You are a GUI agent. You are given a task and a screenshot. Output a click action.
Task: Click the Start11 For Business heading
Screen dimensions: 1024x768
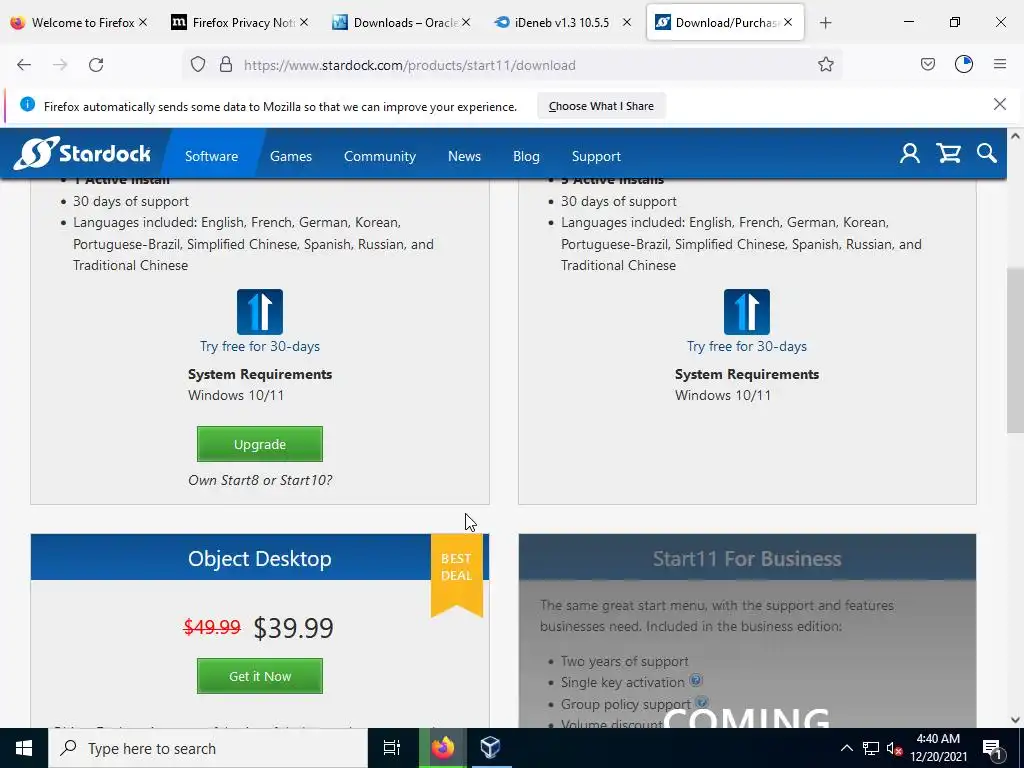[747, 558]
